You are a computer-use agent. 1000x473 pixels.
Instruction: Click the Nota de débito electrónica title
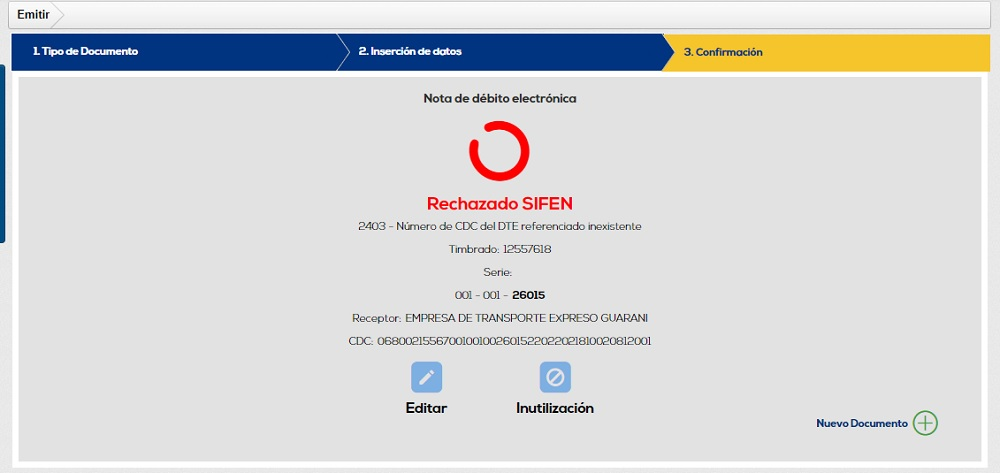tap(499, 98)
